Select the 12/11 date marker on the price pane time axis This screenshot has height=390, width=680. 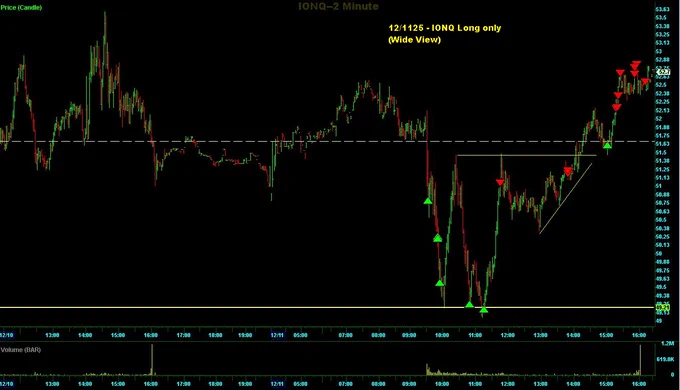pyautogui.click(x=277, y=335)
